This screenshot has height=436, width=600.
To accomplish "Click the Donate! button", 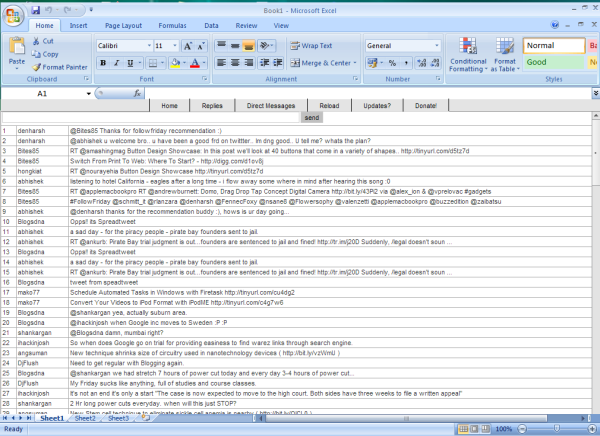I will (426, 106).
